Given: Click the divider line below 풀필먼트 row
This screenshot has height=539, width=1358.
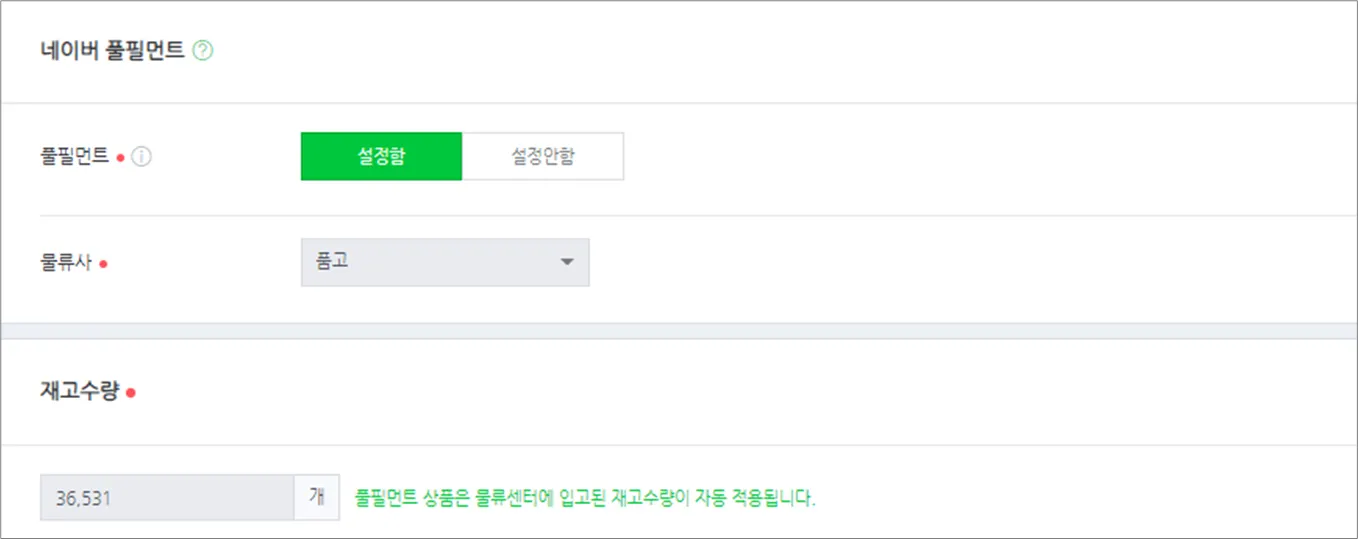Looking at the screenshot, I should coord(679,215).
